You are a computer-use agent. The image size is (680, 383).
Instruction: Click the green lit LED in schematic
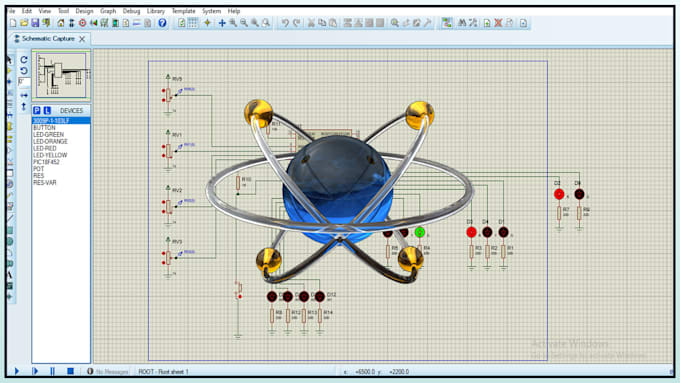tap(419, 232)
